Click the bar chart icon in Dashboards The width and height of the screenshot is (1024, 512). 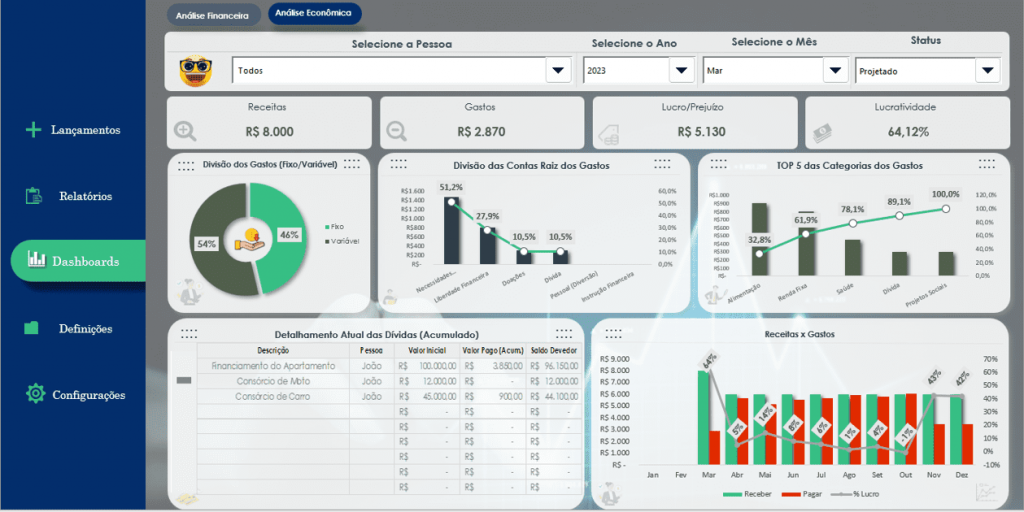(x=37, y=259)
